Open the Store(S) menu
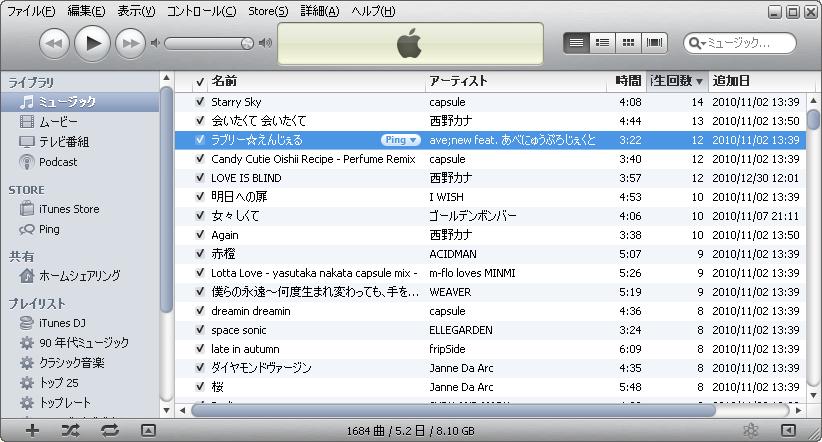This screenshot has height=442, width=822. tap(268, 11)
